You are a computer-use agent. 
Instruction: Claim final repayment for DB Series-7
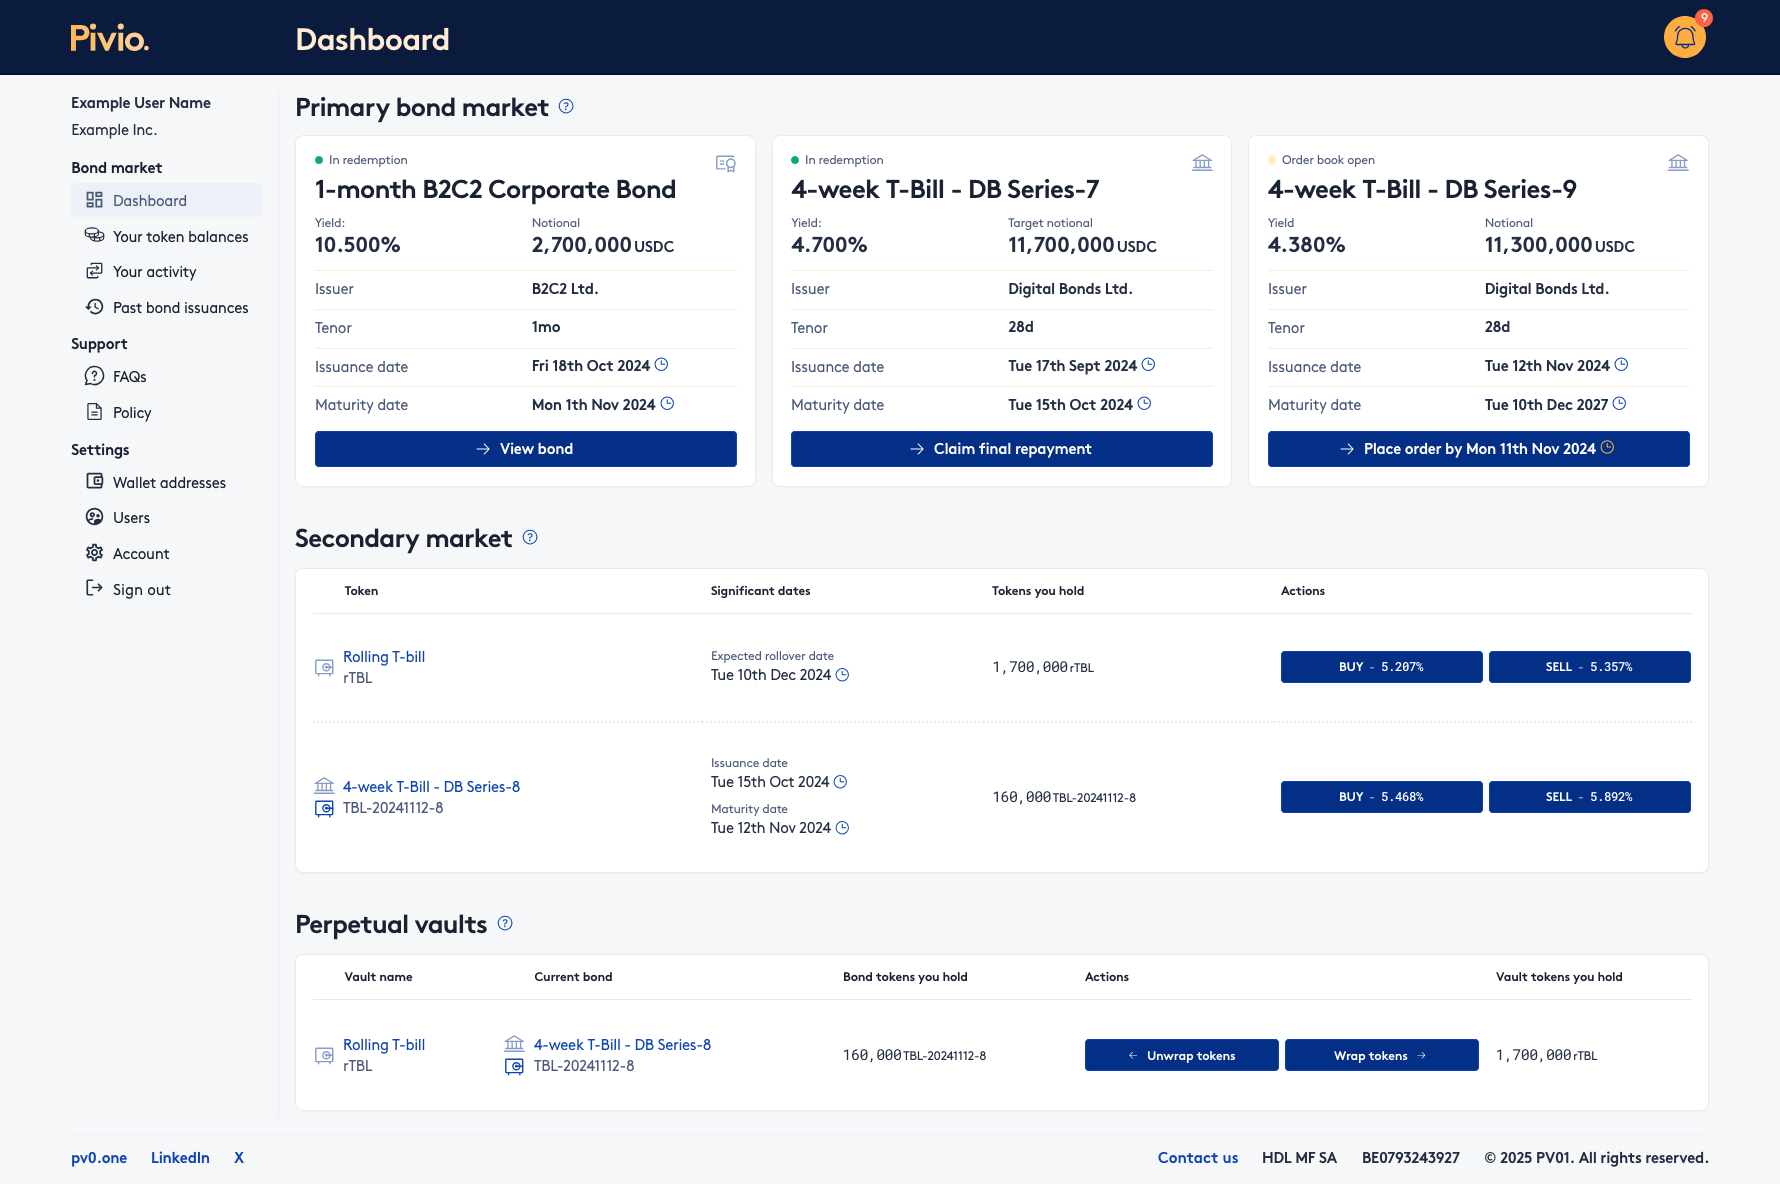point(1001,449)
